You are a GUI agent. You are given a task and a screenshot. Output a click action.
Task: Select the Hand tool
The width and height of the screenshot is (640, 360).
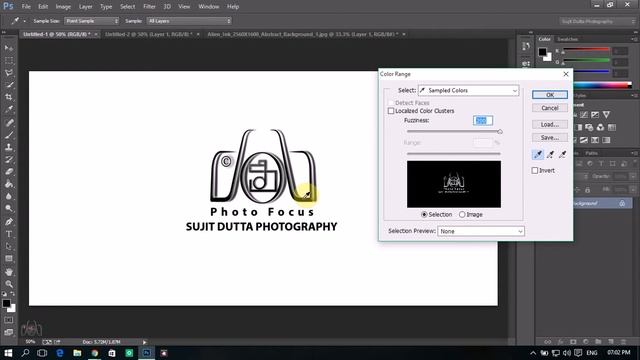[x=9, y=271]
